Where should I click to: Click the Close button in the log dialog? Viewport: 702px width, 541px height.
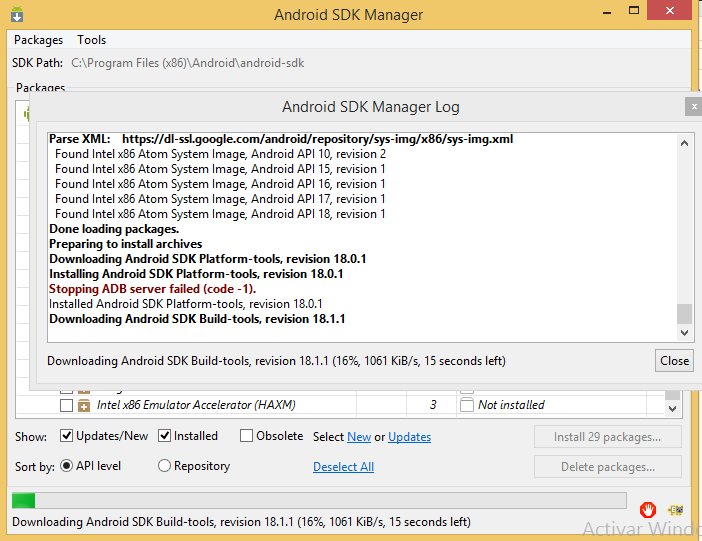point(674,361)
